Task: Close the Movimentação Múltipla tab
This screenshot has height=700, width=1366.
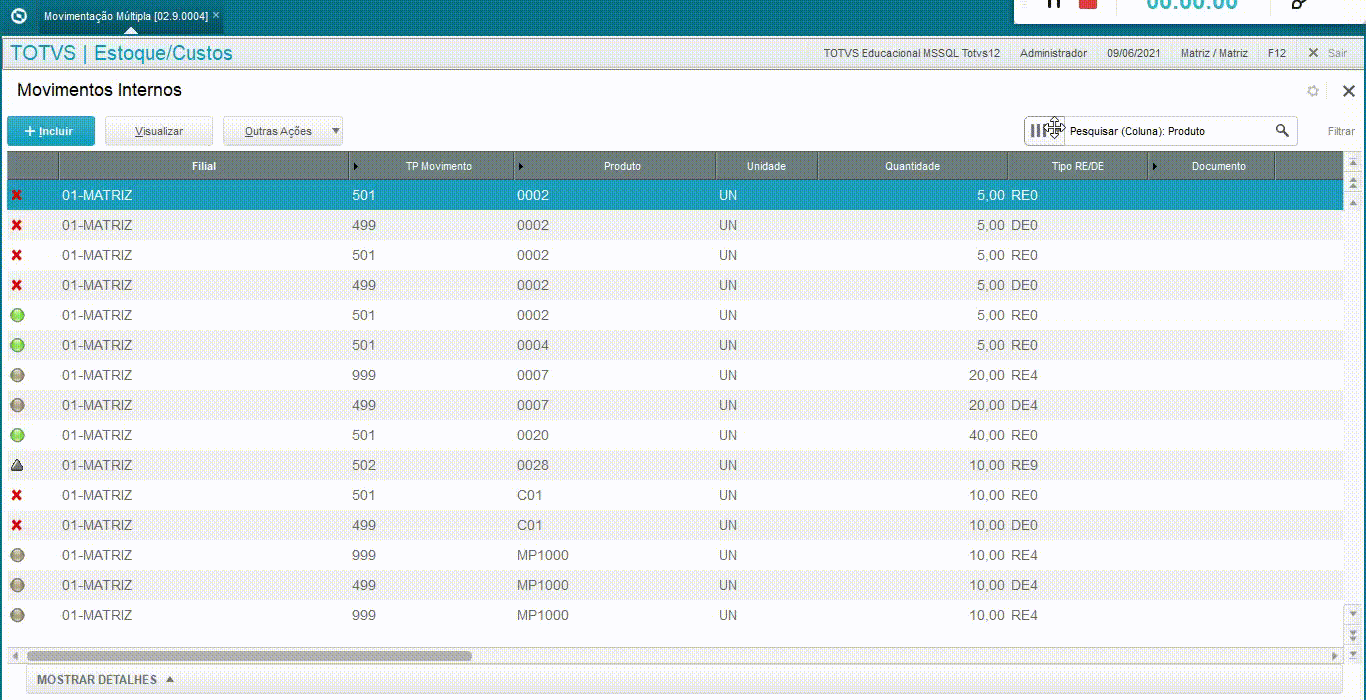Action: click(216, 16)
